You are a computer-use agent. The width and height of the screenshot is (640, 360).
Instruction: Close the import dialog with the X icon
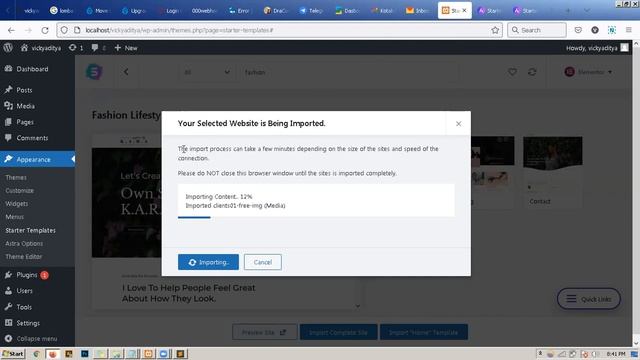[458, 124]
